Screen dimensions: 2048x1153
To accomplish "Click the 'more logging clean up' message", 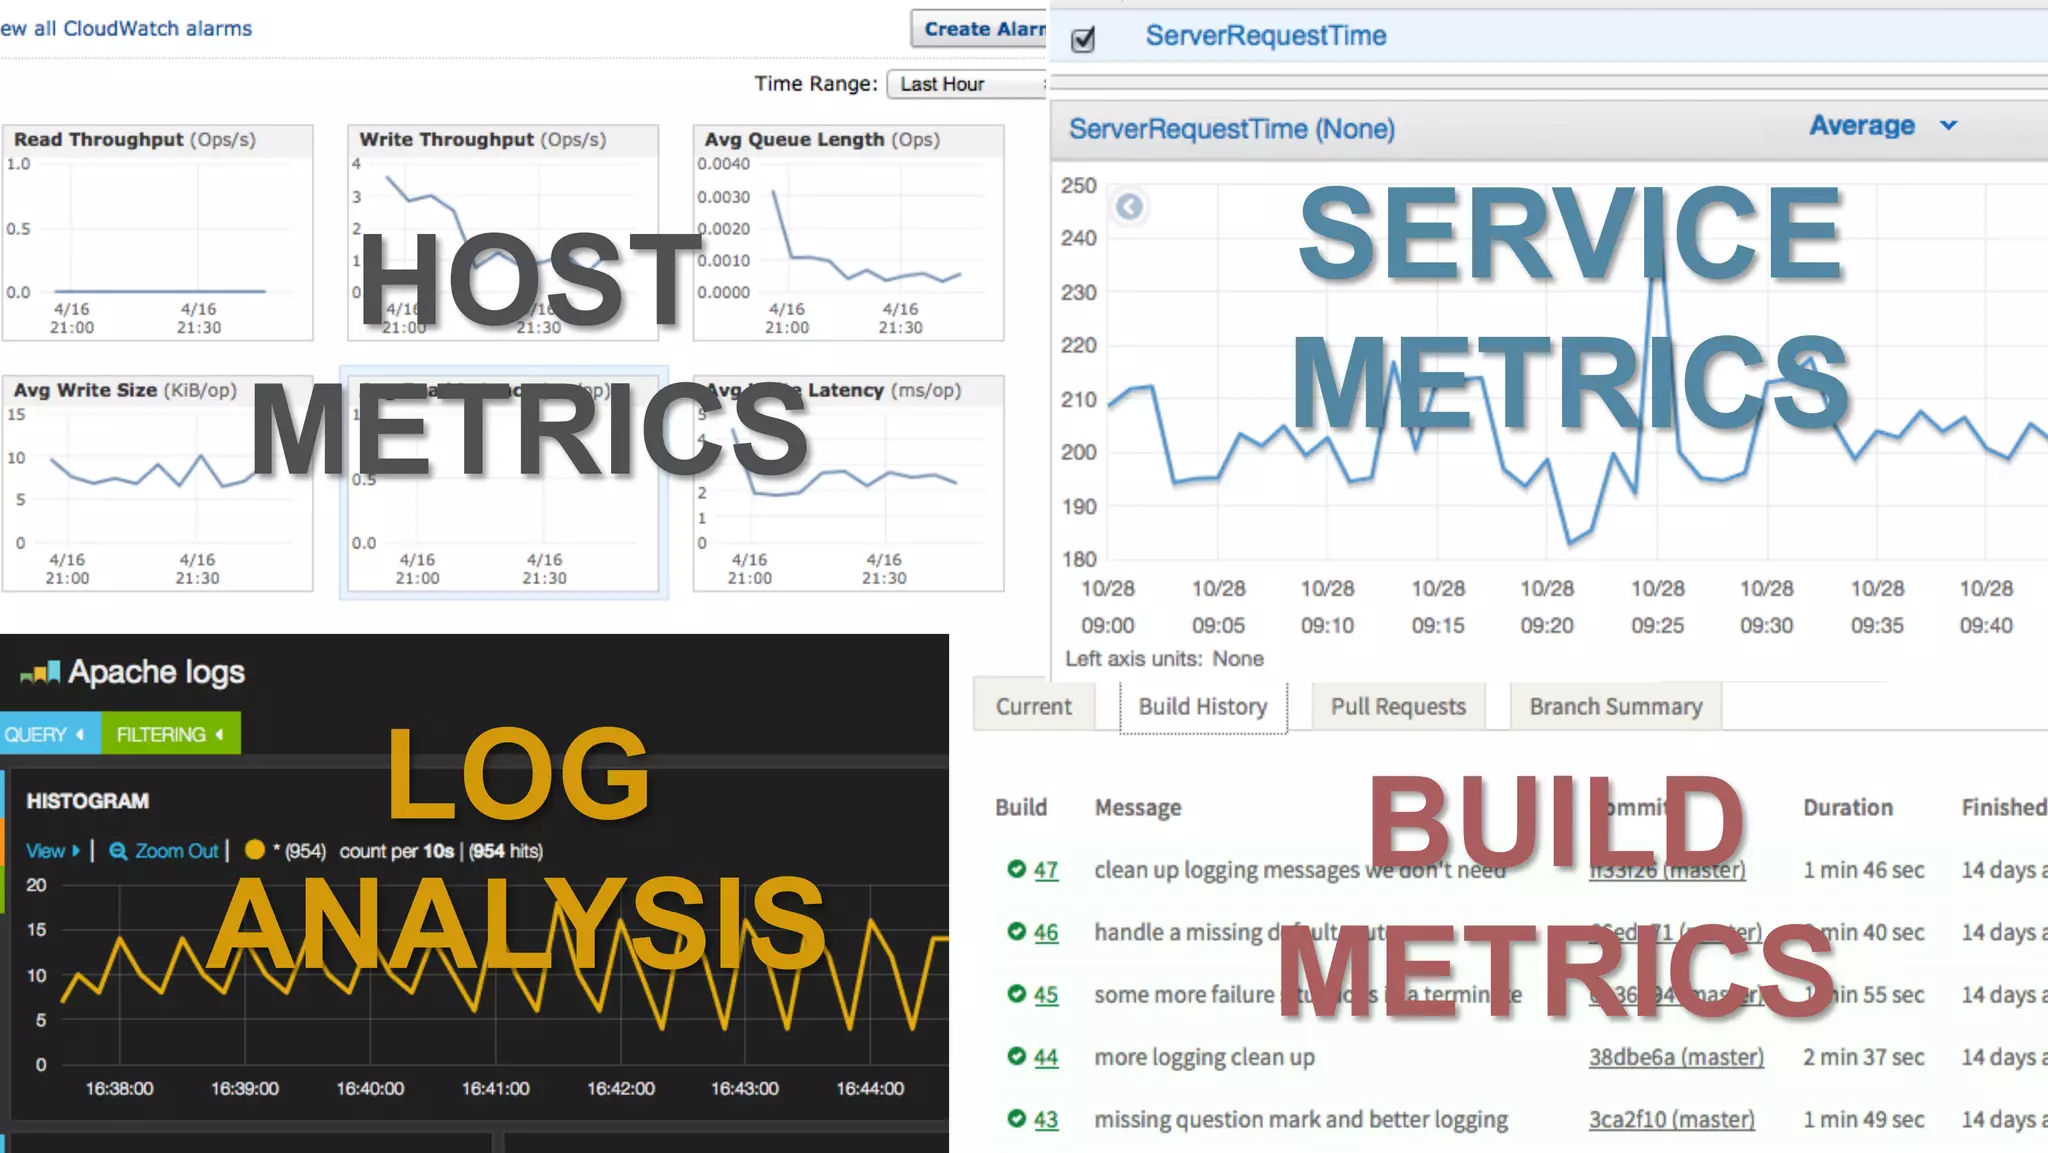I will pos(1204,1057).
